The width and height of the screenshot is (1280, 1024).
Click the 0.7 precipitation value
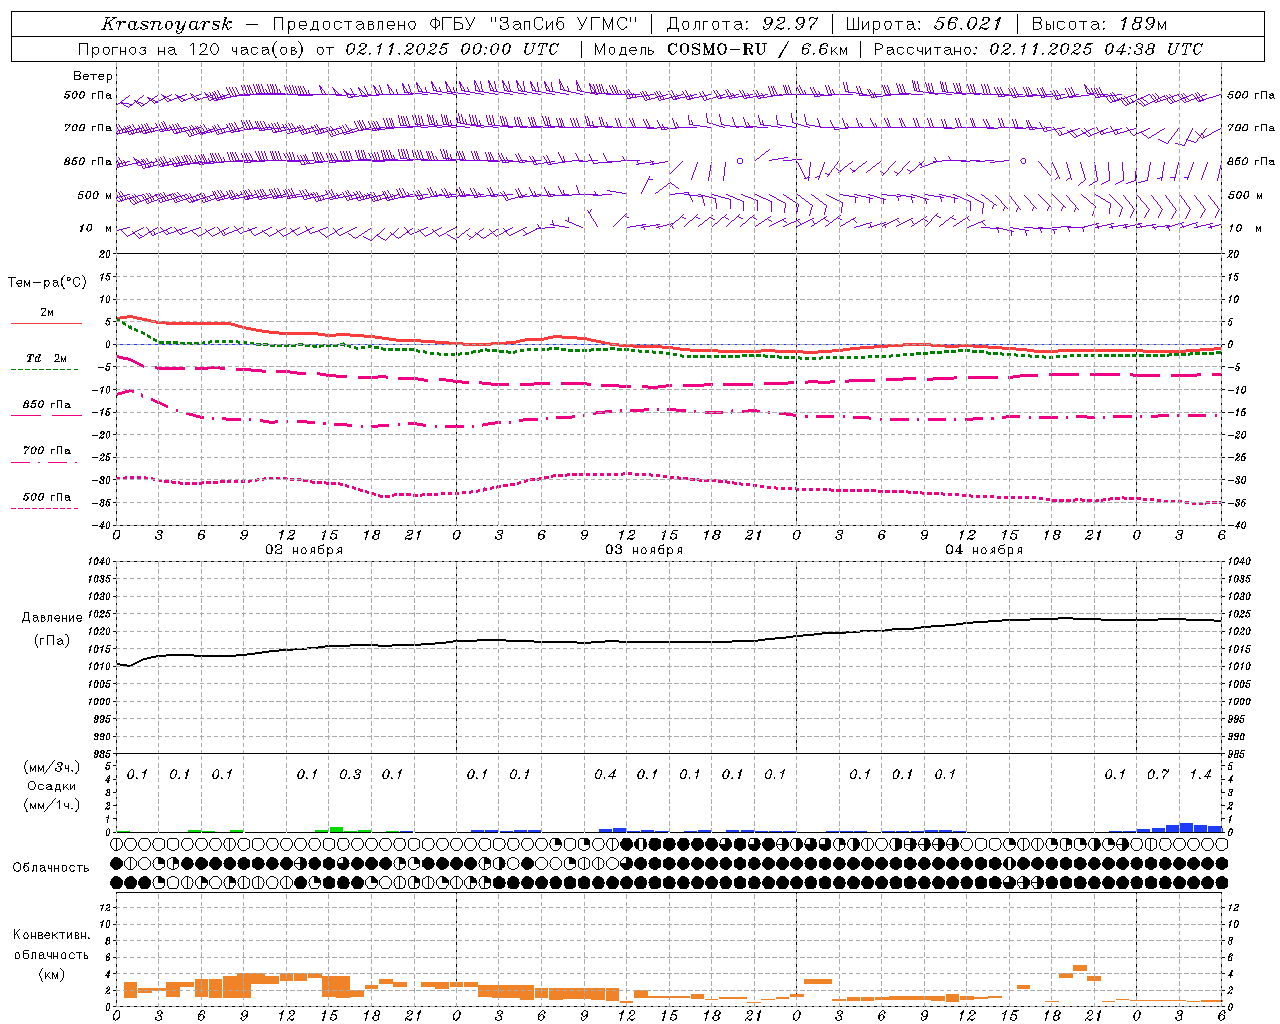[x=1158, y=775]
